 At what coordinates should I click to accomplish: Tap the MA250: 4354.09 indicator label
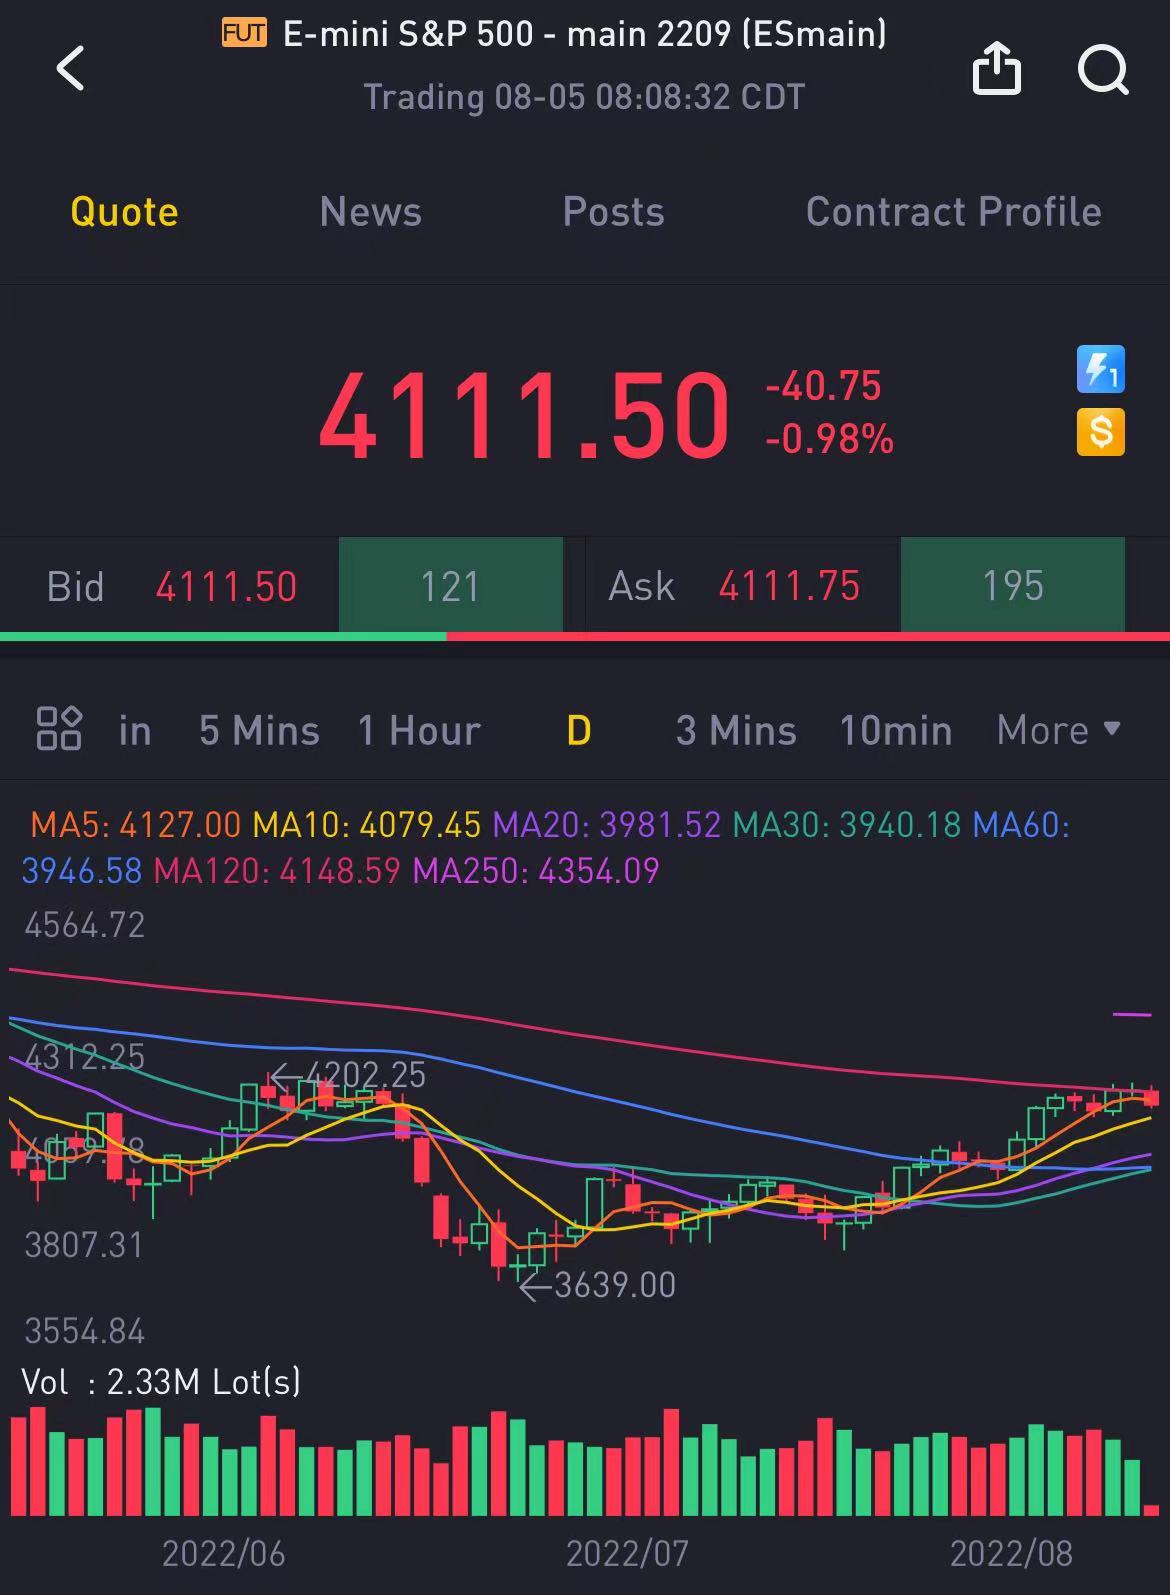(536, 870)
